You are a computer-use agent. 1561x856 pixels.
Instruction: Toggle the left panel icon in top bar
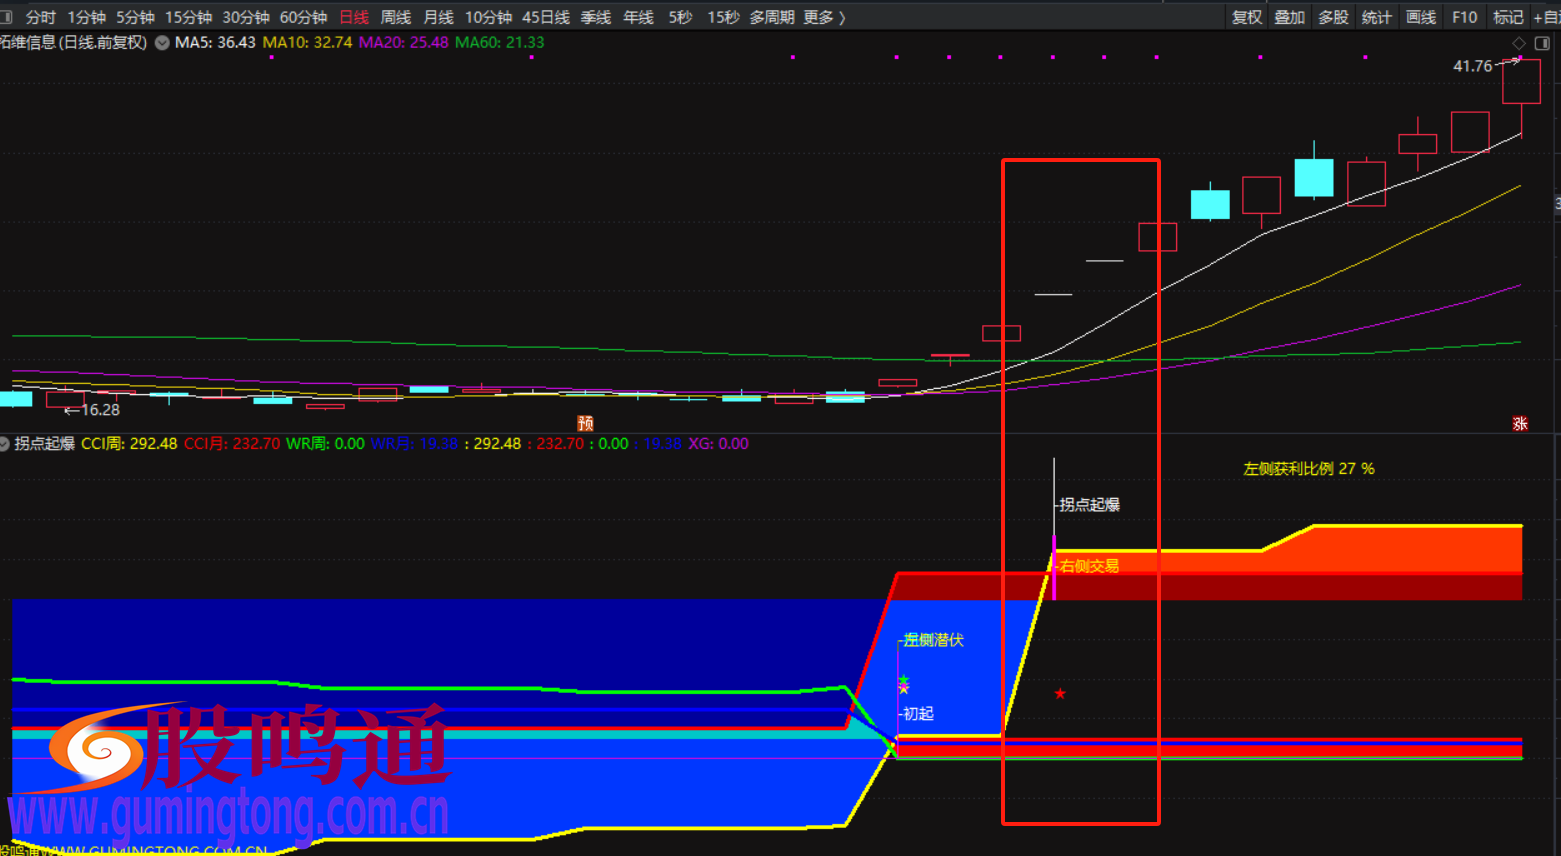coord(6,17)
